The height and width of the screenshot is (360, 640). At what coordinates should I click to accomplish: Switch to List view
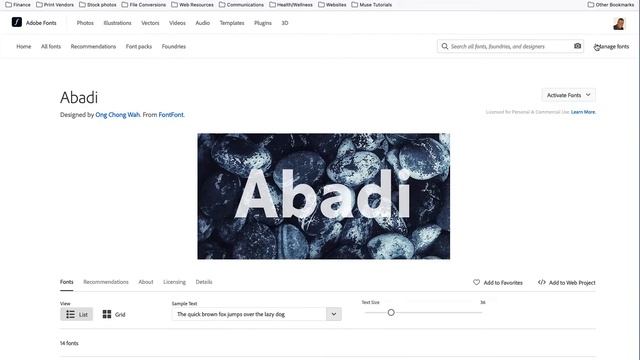(x=77, y=314)
